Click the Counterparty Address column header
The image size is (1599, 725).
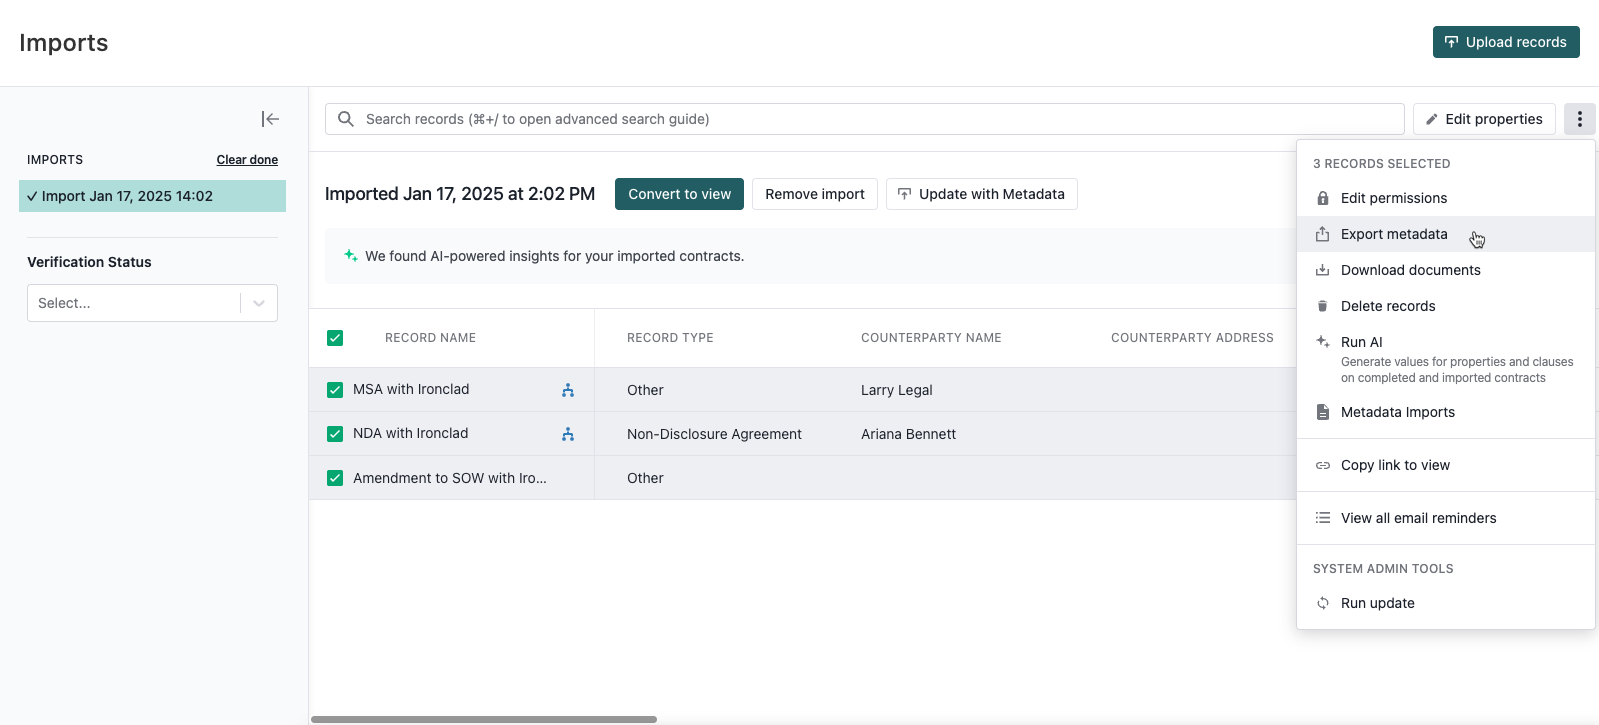1192,338
